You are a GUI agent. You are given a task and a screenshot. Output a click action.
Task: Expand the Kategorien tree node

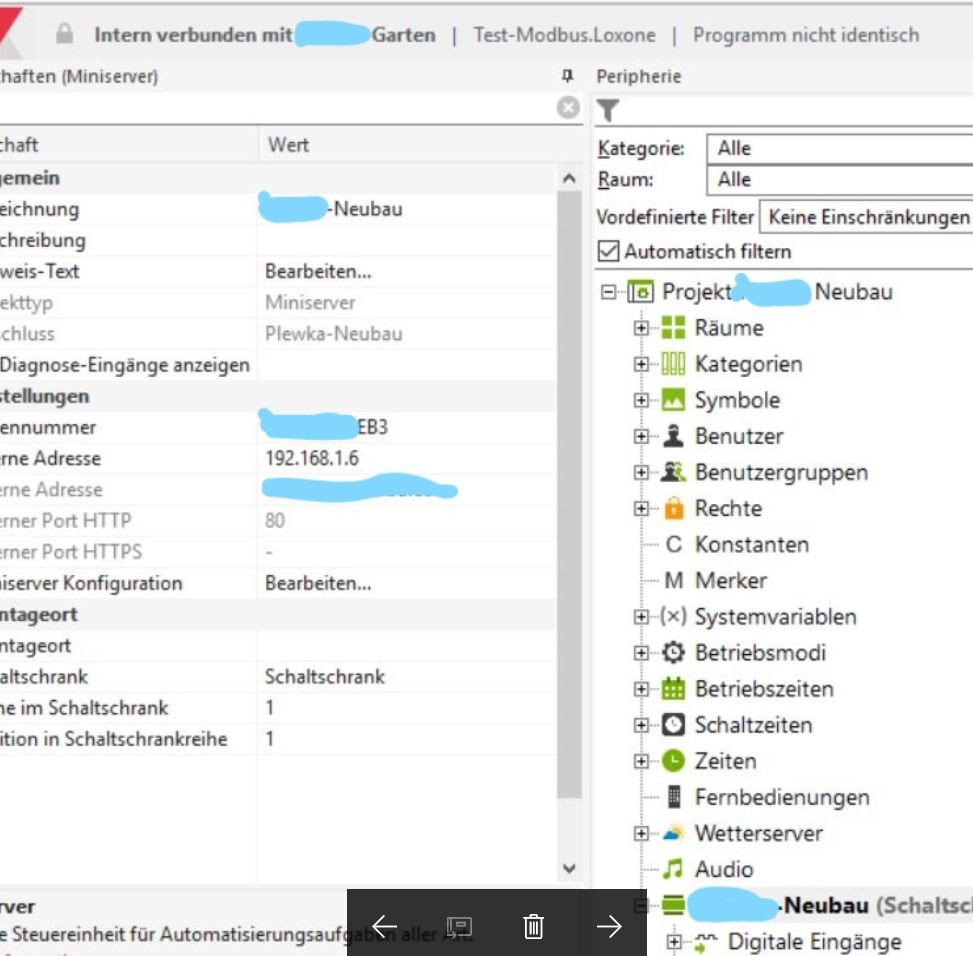pyautogui.click(x=641, y=364)
